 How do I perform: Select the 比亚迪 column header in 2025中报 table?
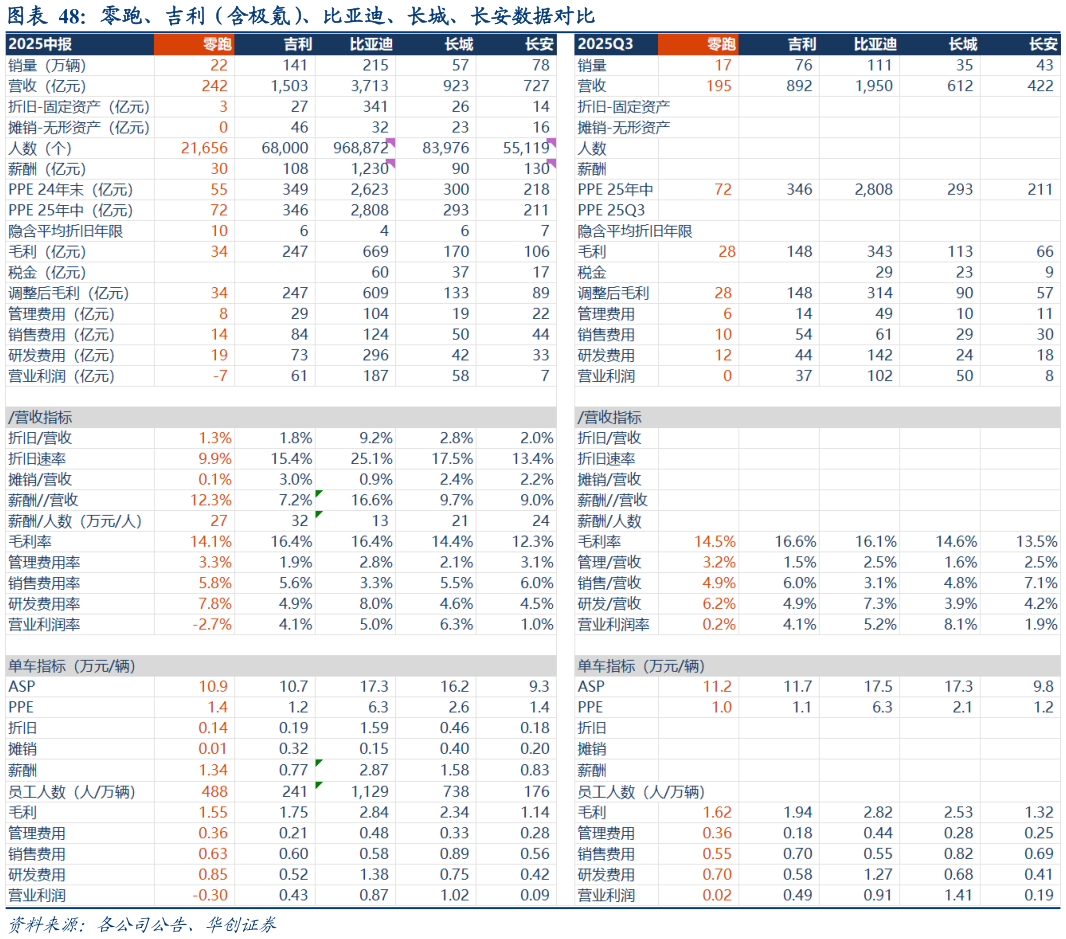(x=370, y=44)
